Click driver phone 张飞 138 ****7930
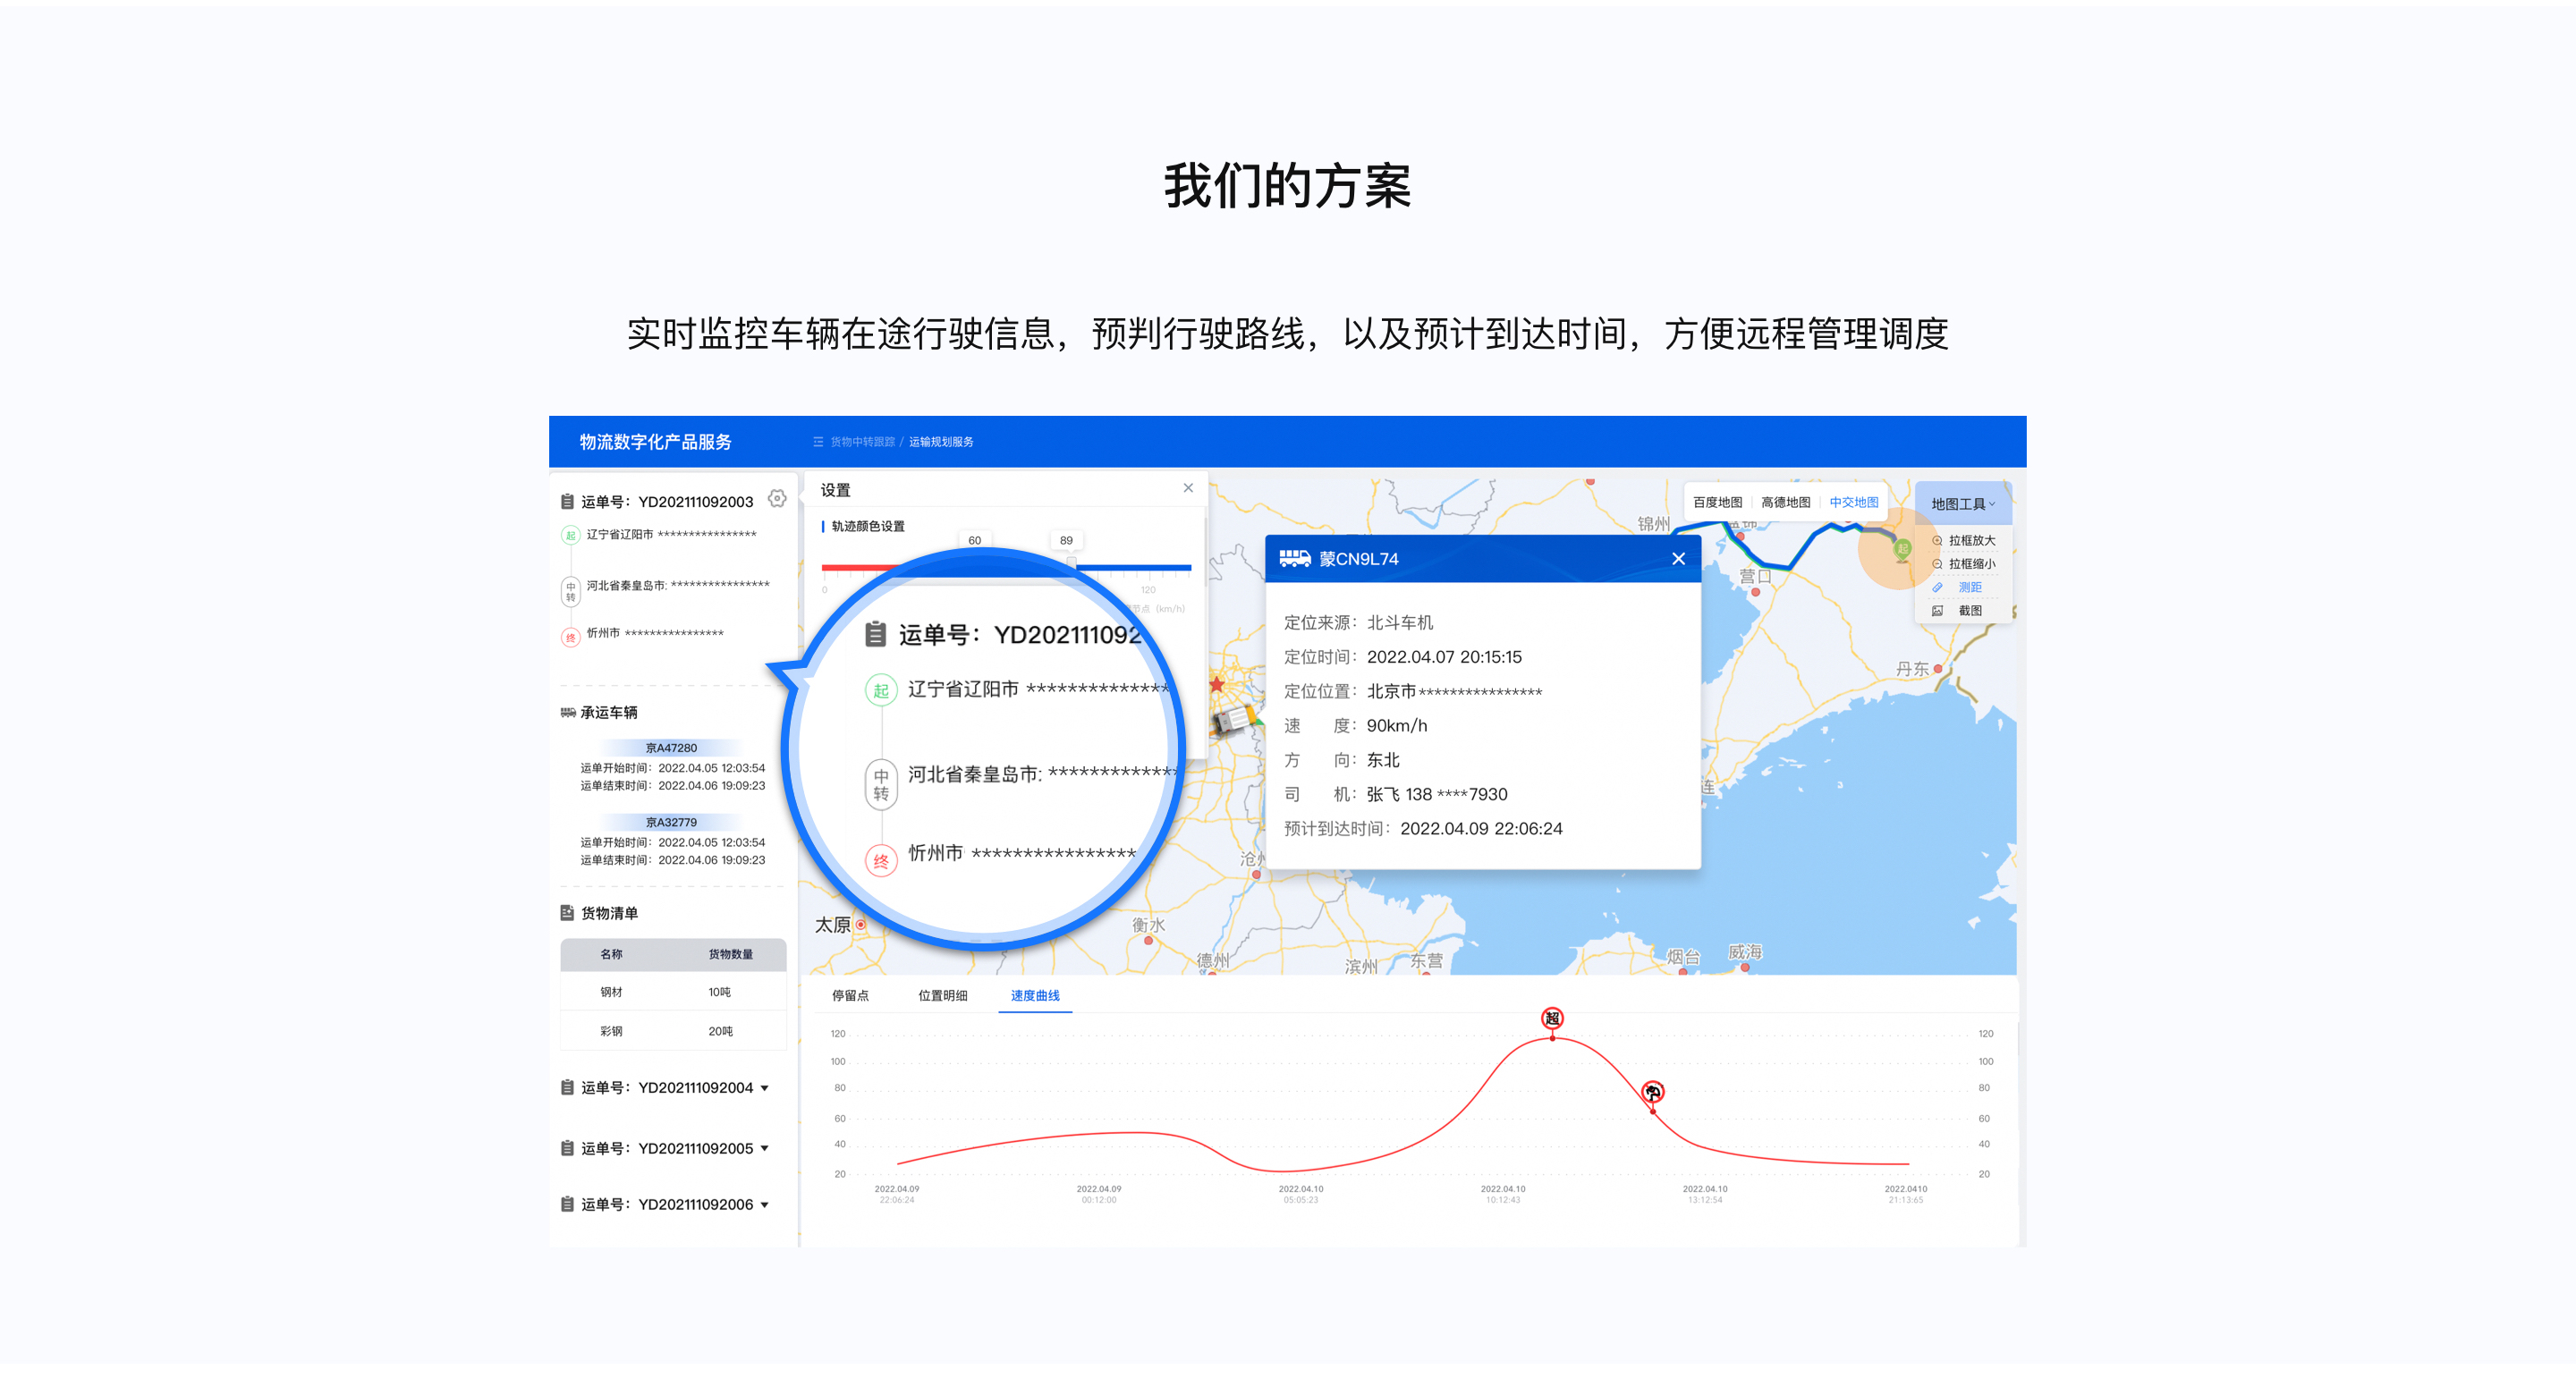This screenshot has width=2576, height=1378. (1437, 794)
